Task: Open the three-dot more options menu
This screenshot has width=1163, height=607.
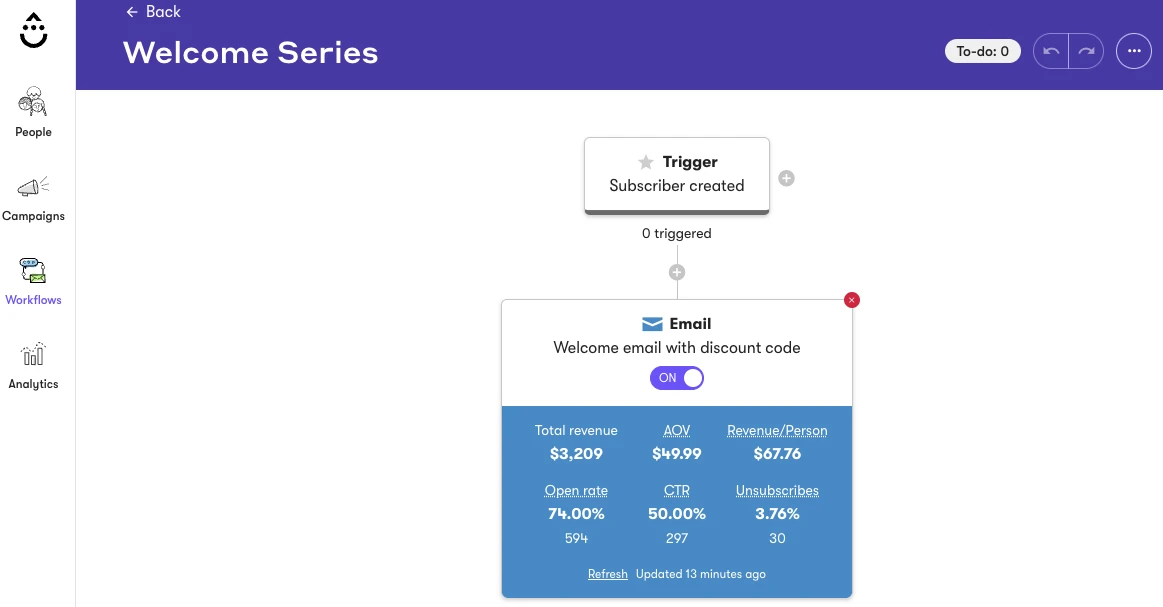Action: 1134,51
